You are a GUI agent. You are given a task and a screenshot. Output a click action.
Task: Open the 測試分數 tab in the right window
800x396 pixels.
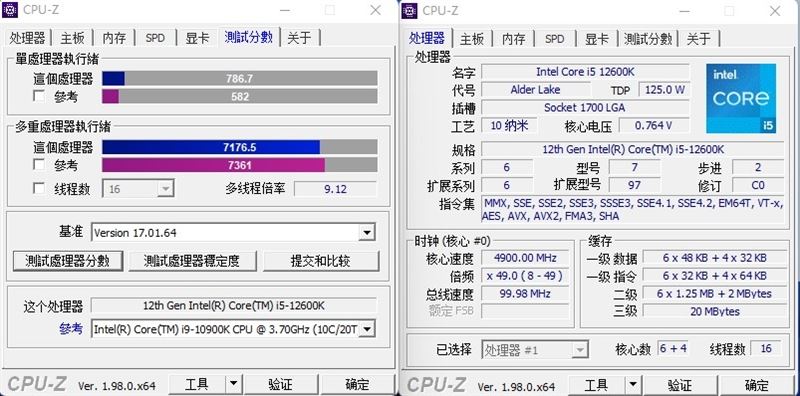[648, 38]
